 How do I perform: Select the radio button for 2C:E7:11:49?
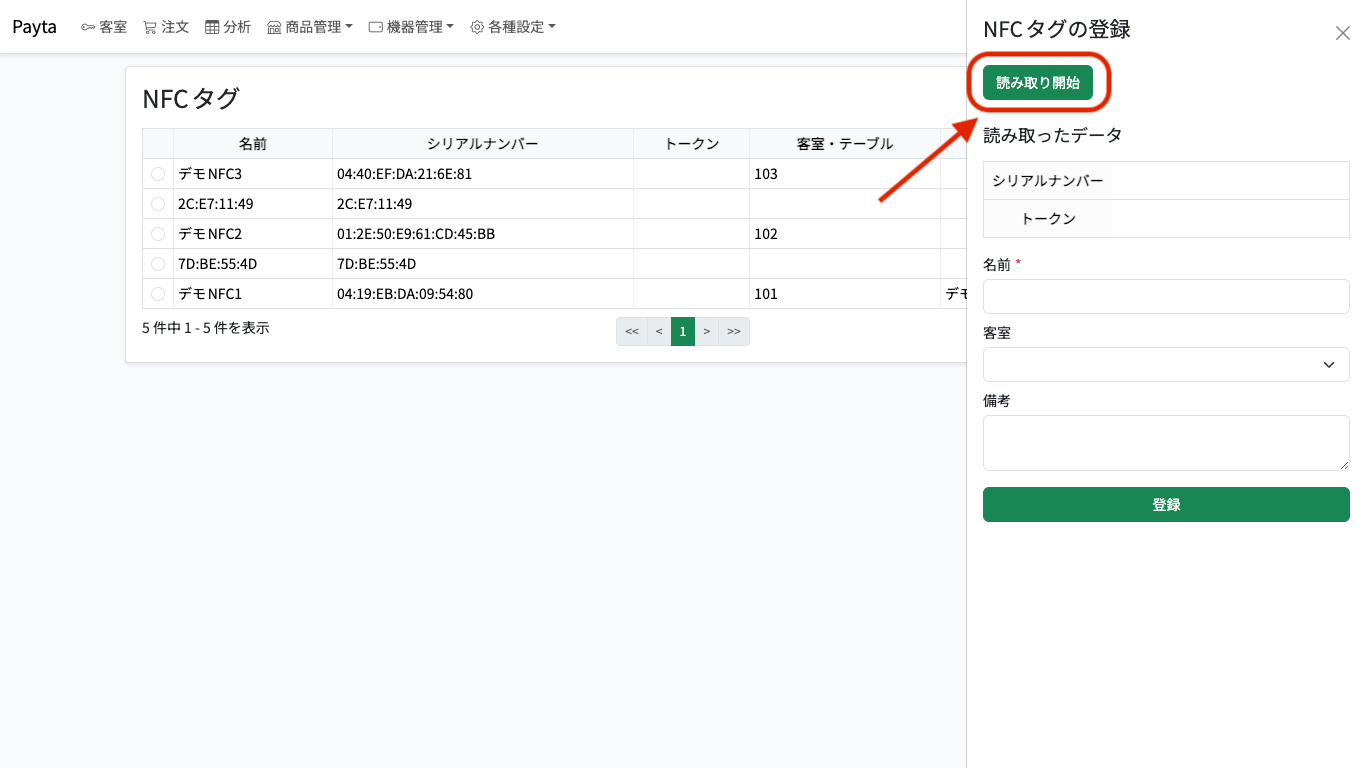(x=158, y=204)
